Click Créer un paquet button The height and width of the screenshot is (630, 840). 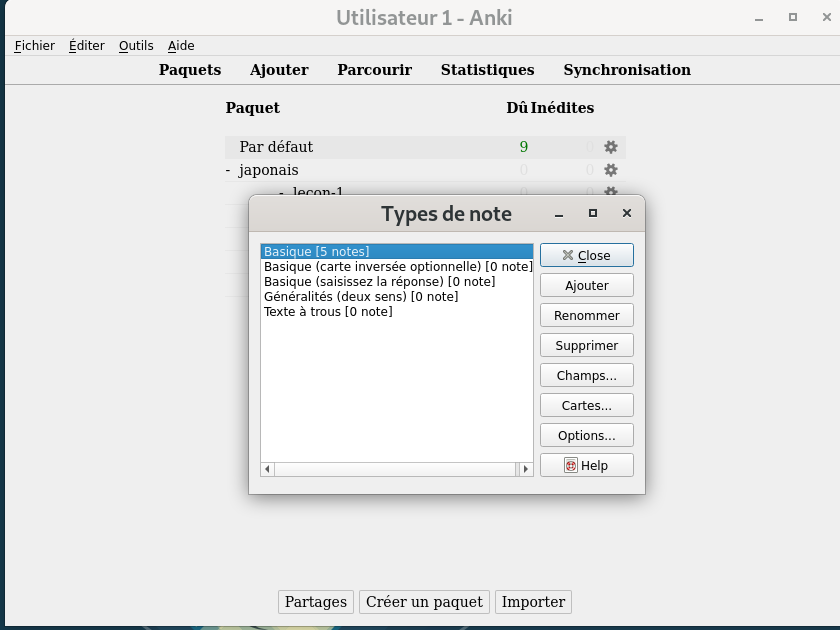click(x=424, y=602)
